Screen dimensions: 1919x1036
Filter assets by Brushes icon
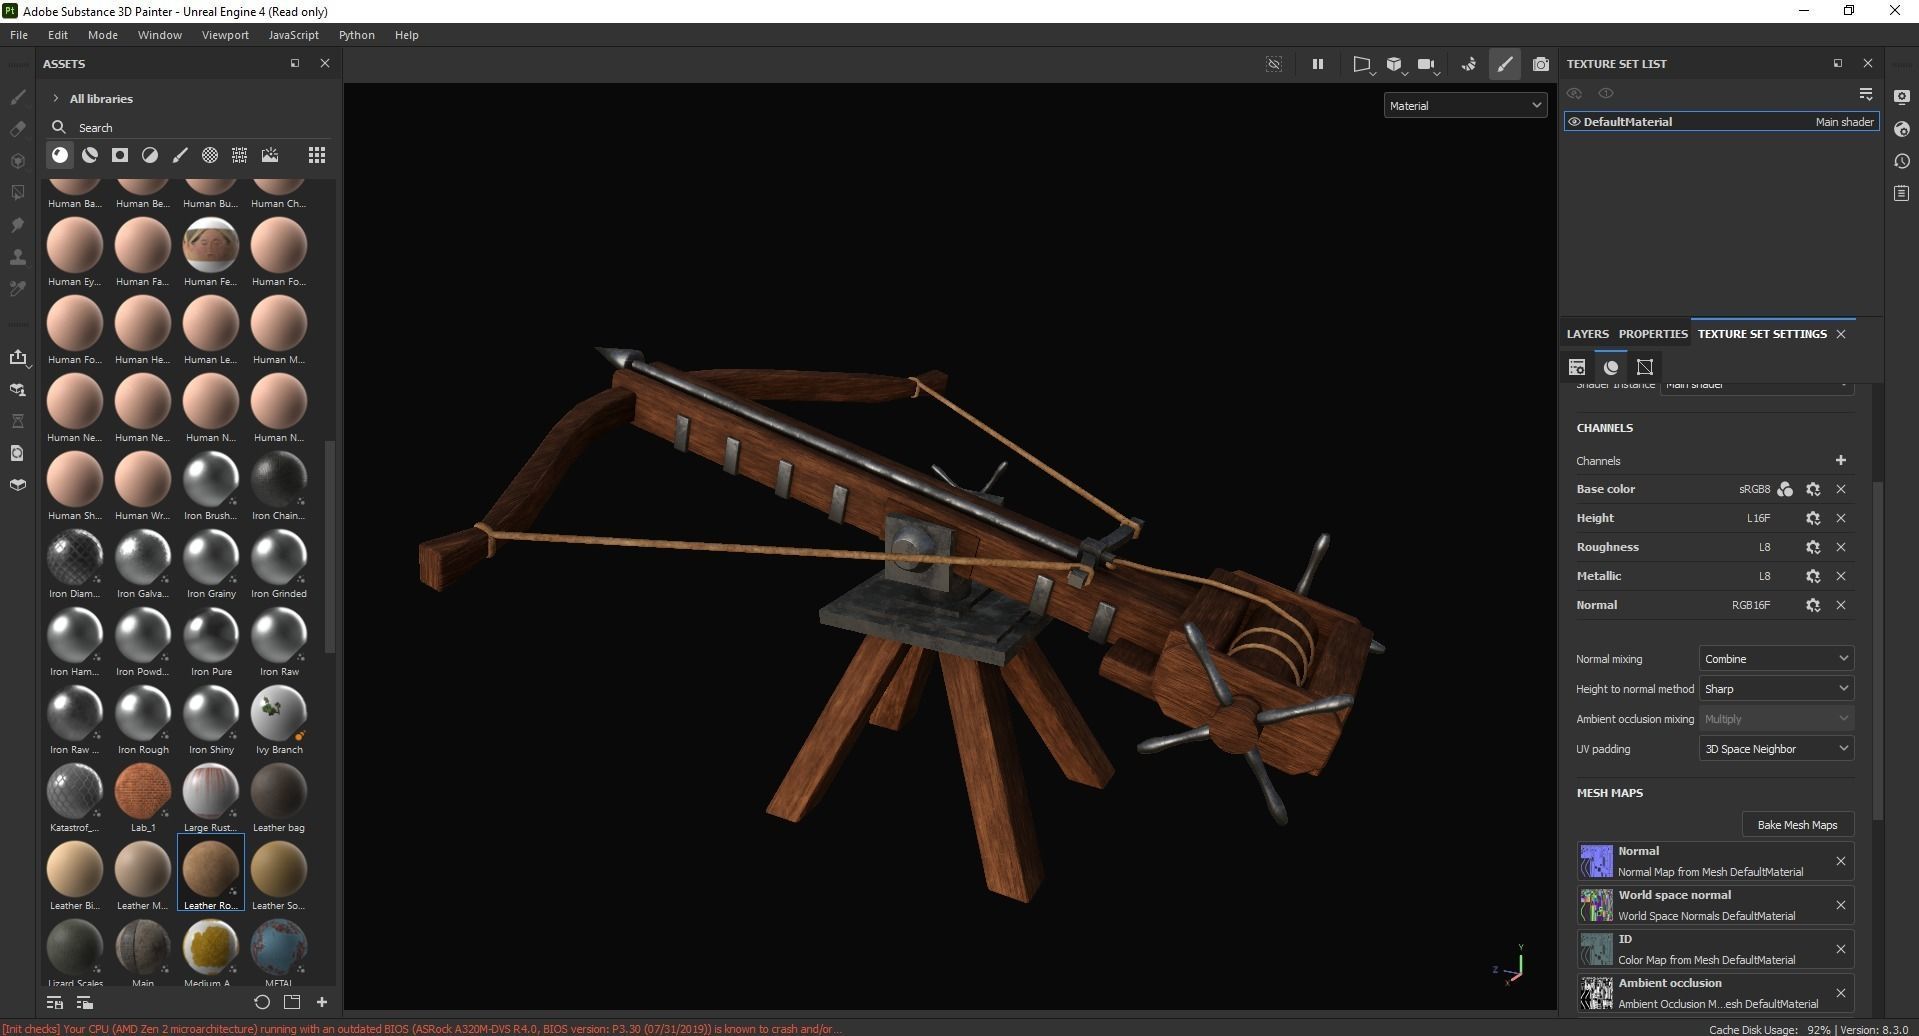(x=180, y=155)
